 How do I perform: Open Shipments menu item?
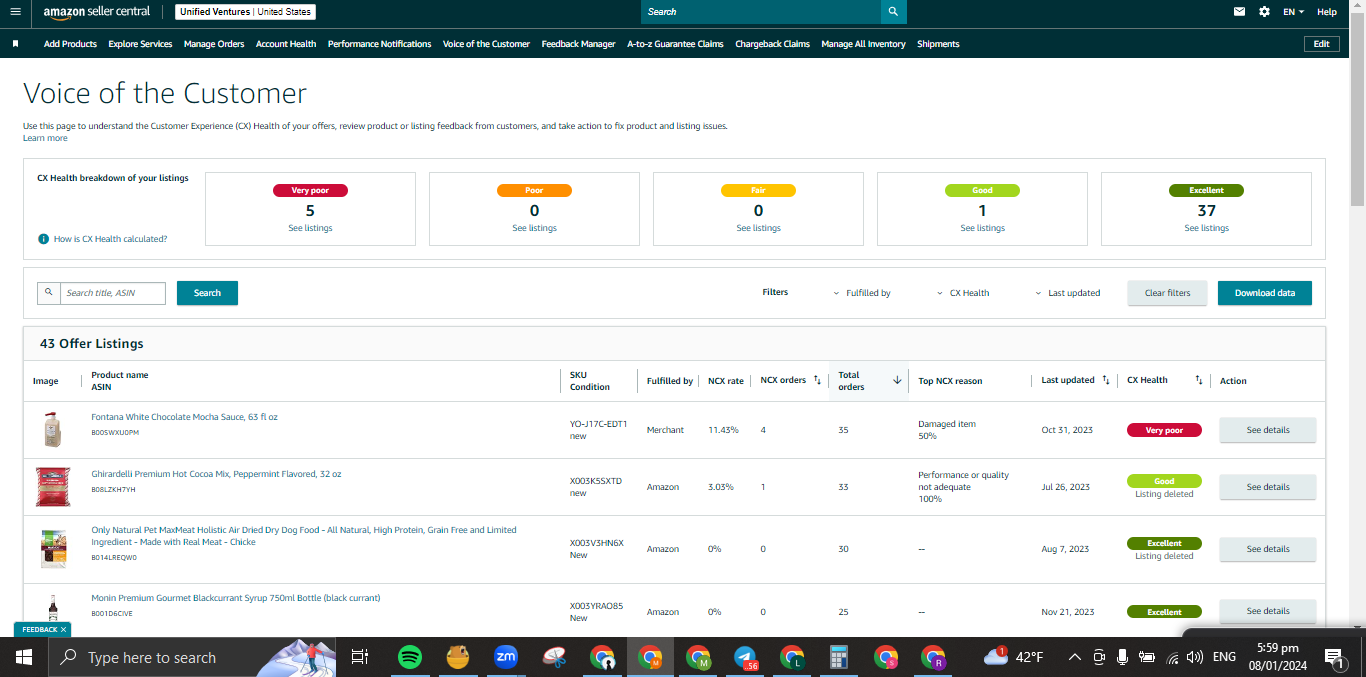click(x=938, y=44)
